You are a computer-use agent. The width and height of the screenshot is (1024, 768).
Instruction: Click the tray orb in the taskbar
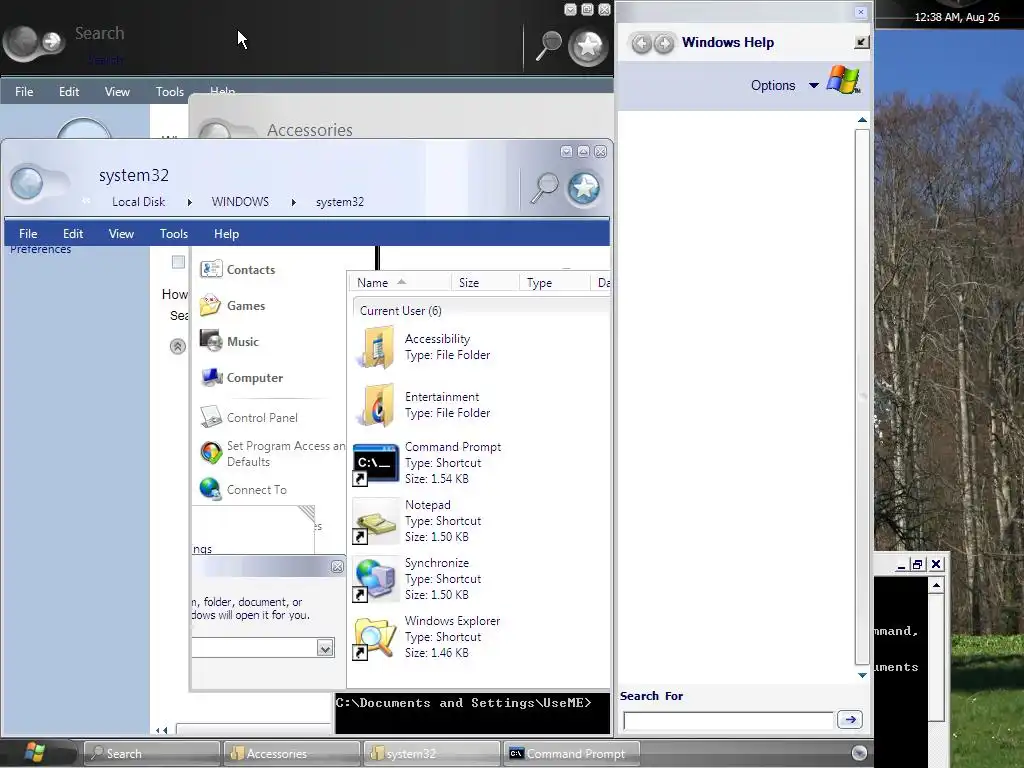tap(859, 753)
